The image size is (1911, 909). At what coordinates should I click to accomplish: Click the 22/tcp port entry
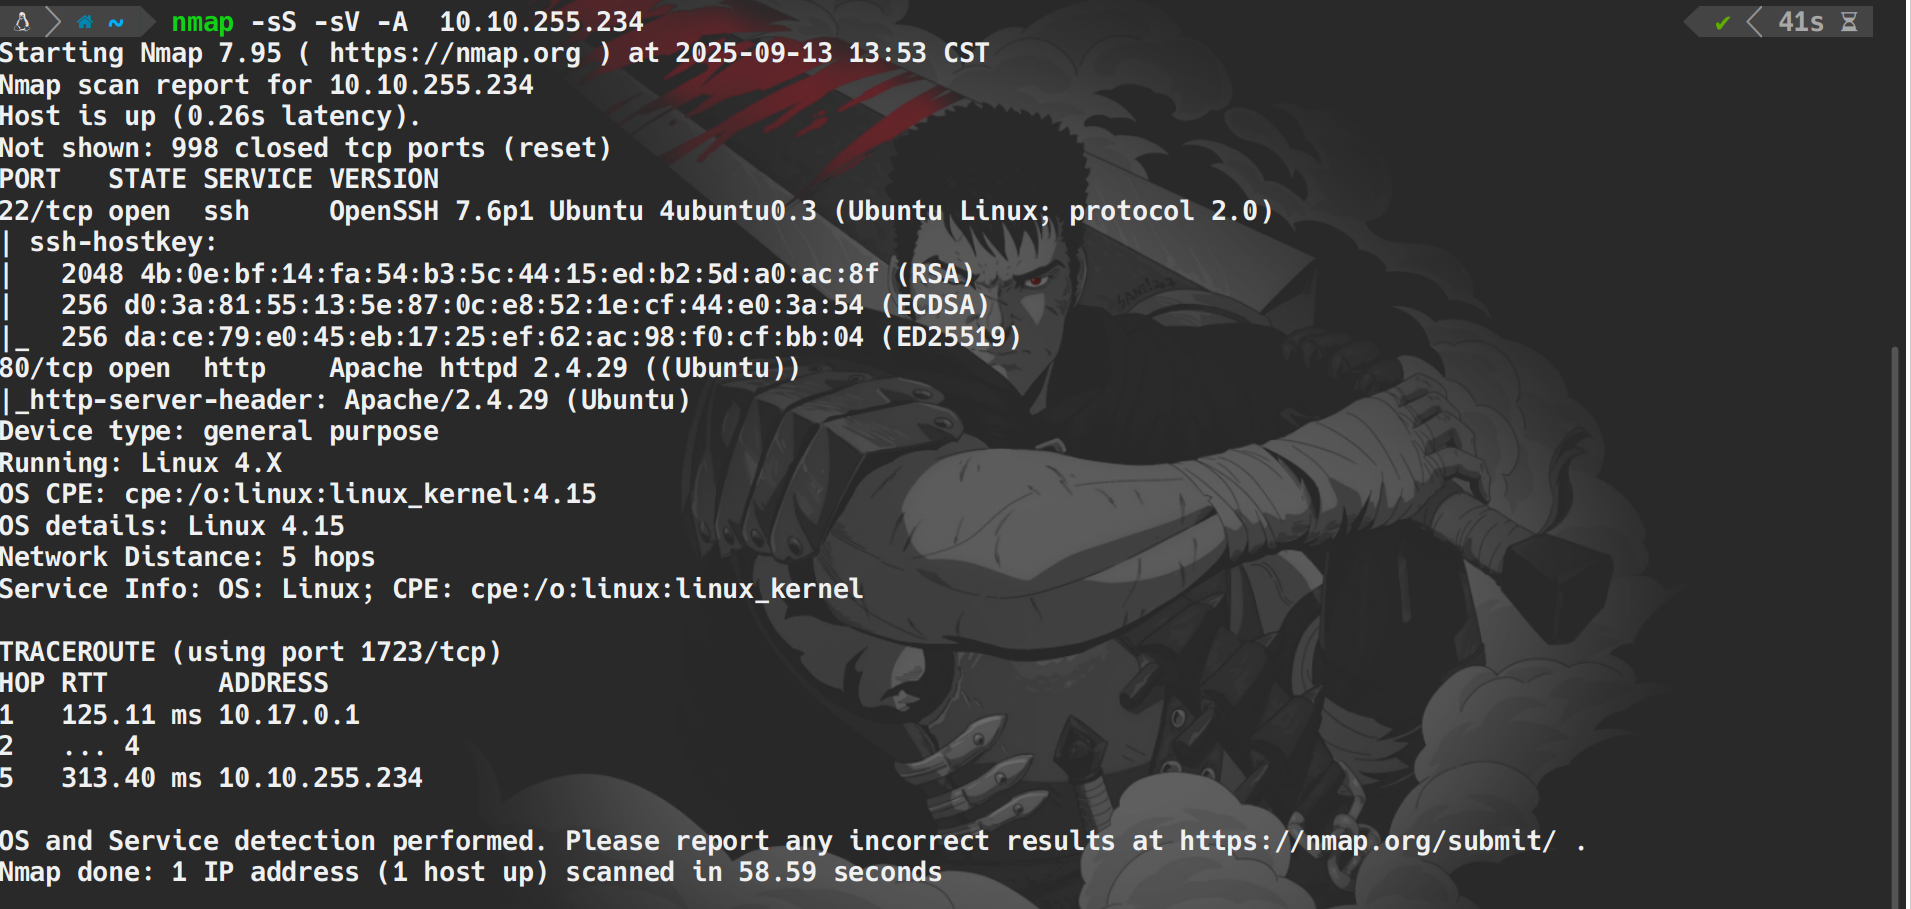click(46, 211)
